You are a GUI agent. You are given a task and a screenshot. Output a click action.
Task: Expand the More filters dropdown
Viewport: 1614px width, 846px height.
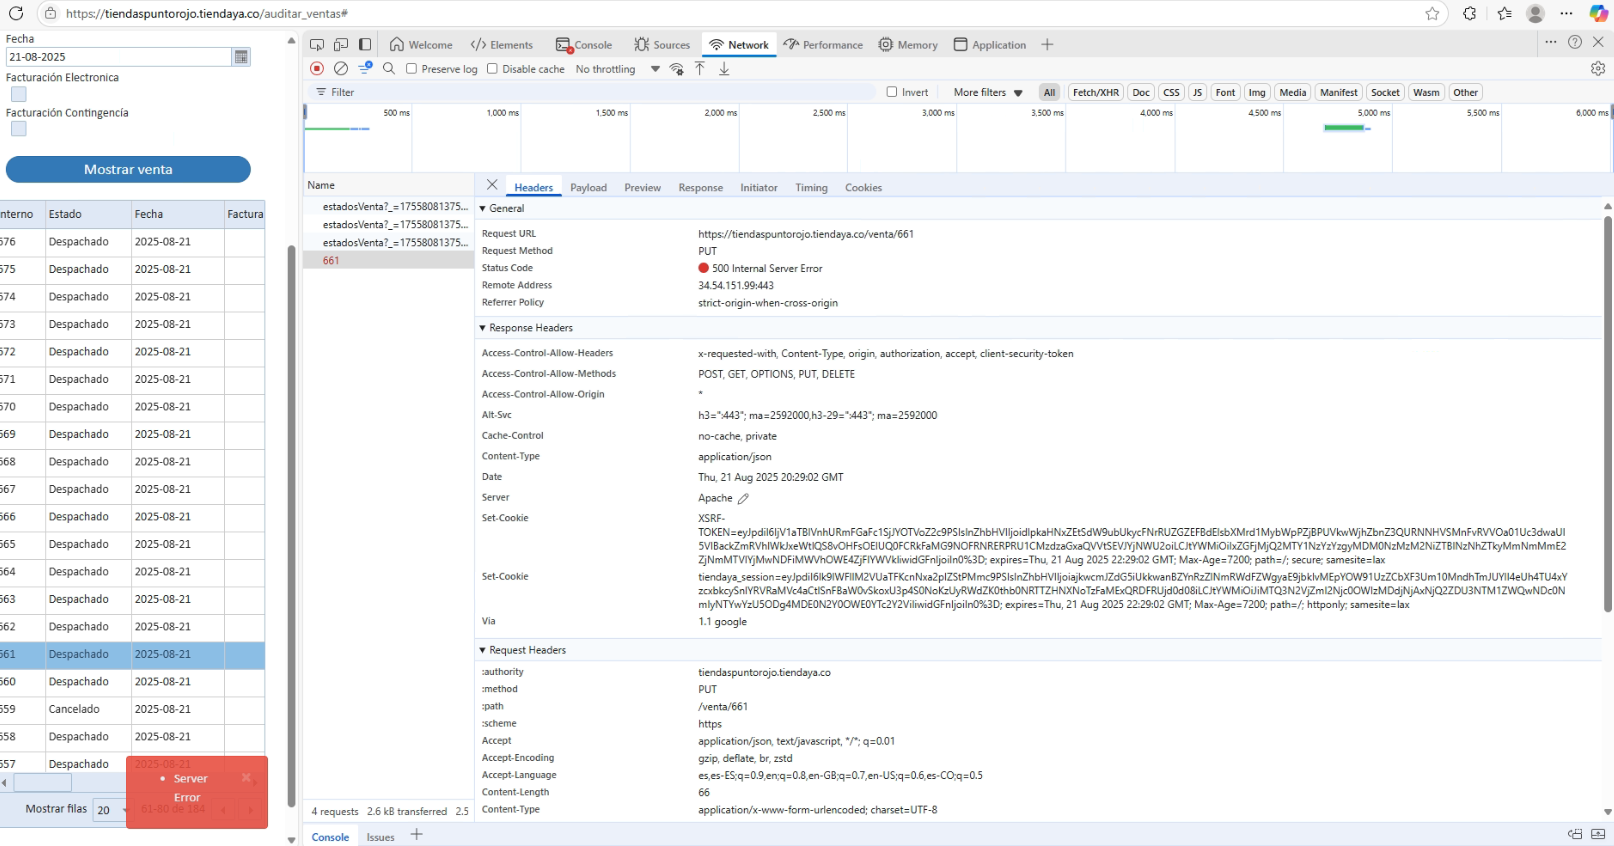click(x=987, y=92)
